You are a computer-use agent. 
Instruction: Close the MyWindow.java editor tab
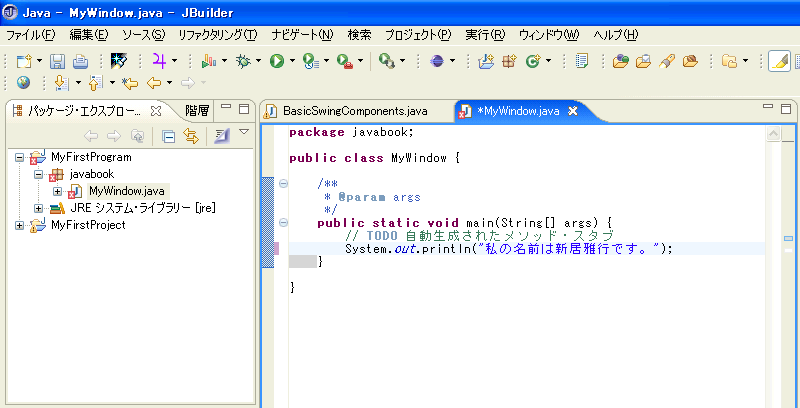tap(573, 110)
